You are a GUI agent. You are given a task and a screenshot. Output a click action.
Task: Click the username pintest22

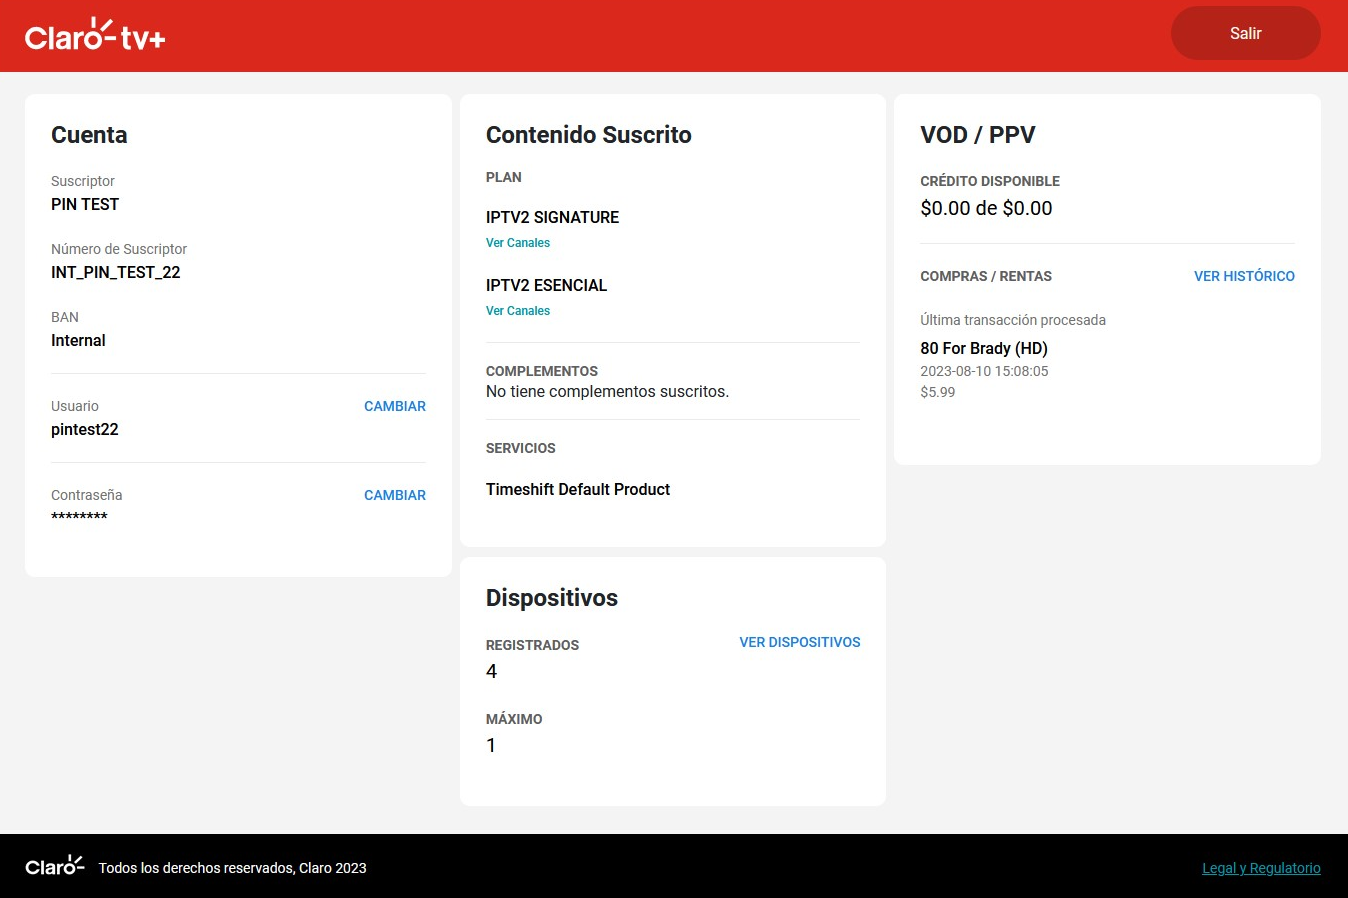[85, 429]
